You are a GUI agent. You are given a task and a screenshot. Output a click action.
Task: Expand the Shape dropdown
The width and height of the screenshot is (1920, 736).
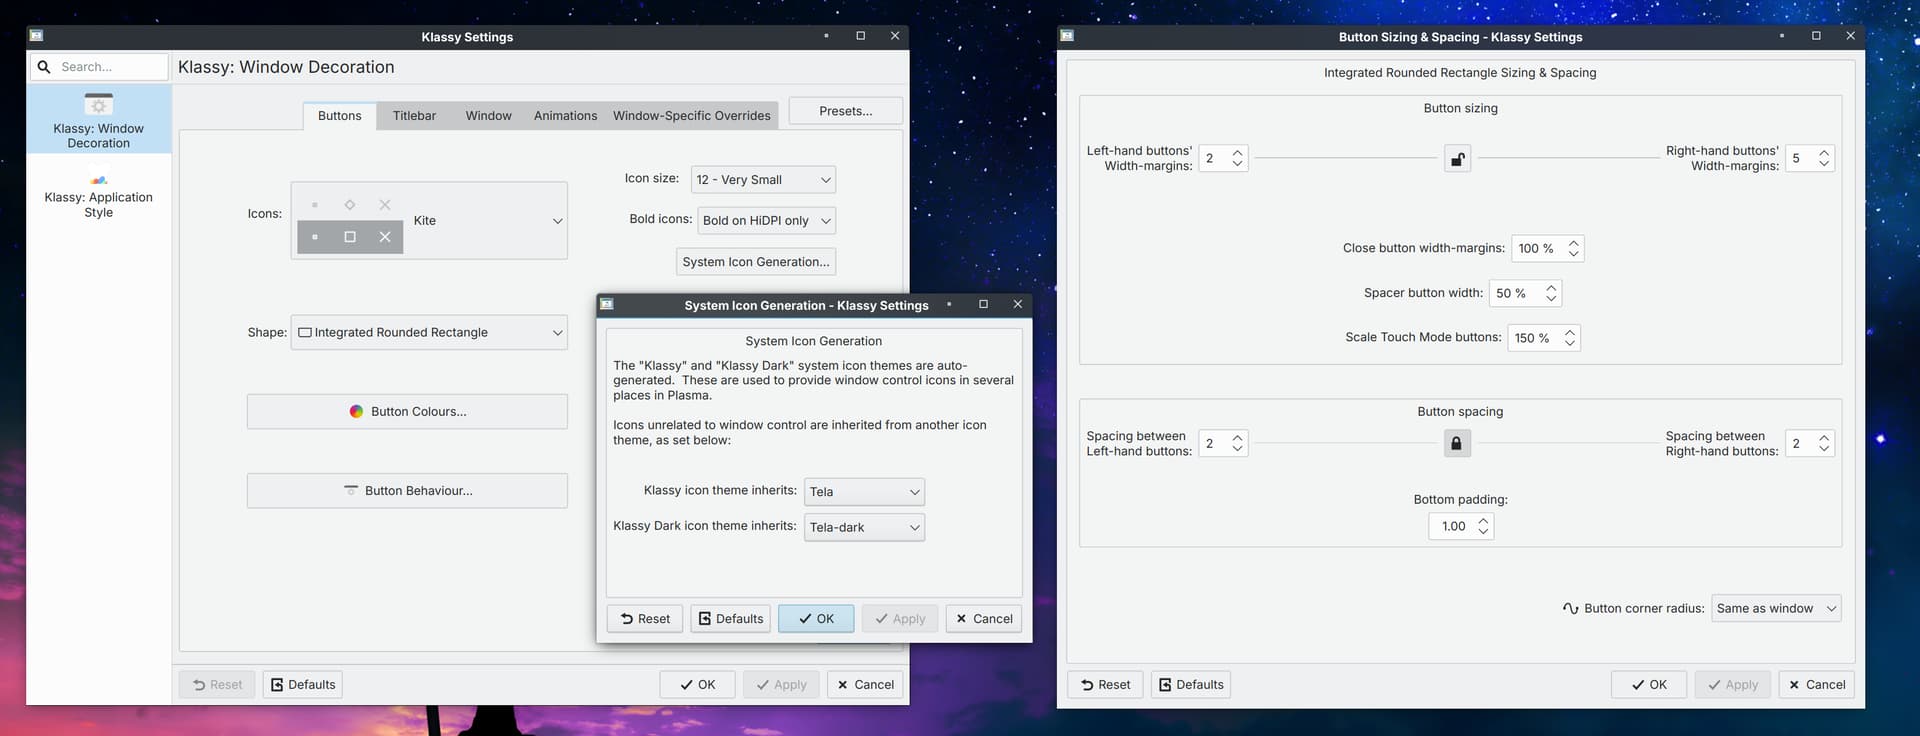(429, 333)
